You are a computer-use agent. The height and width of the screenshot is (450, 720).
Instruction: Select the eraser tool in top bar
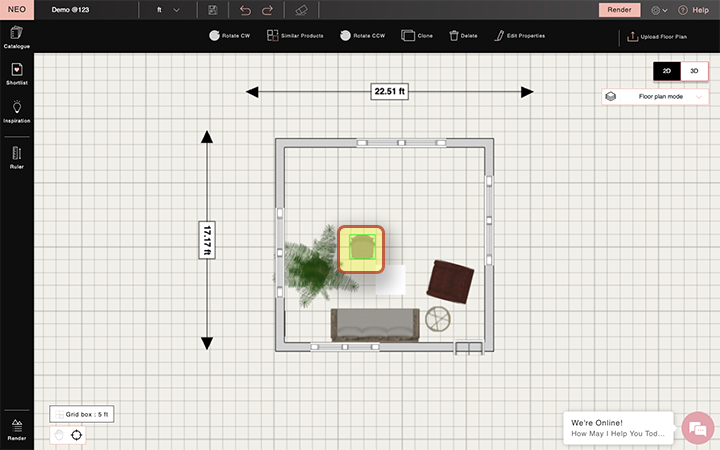point(301,10)
